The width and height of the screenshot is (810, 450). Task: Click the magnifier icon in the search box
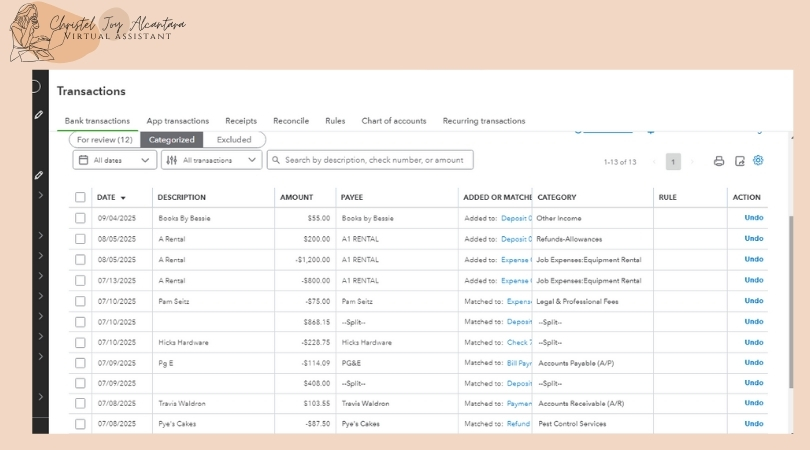tap(276, 160)
